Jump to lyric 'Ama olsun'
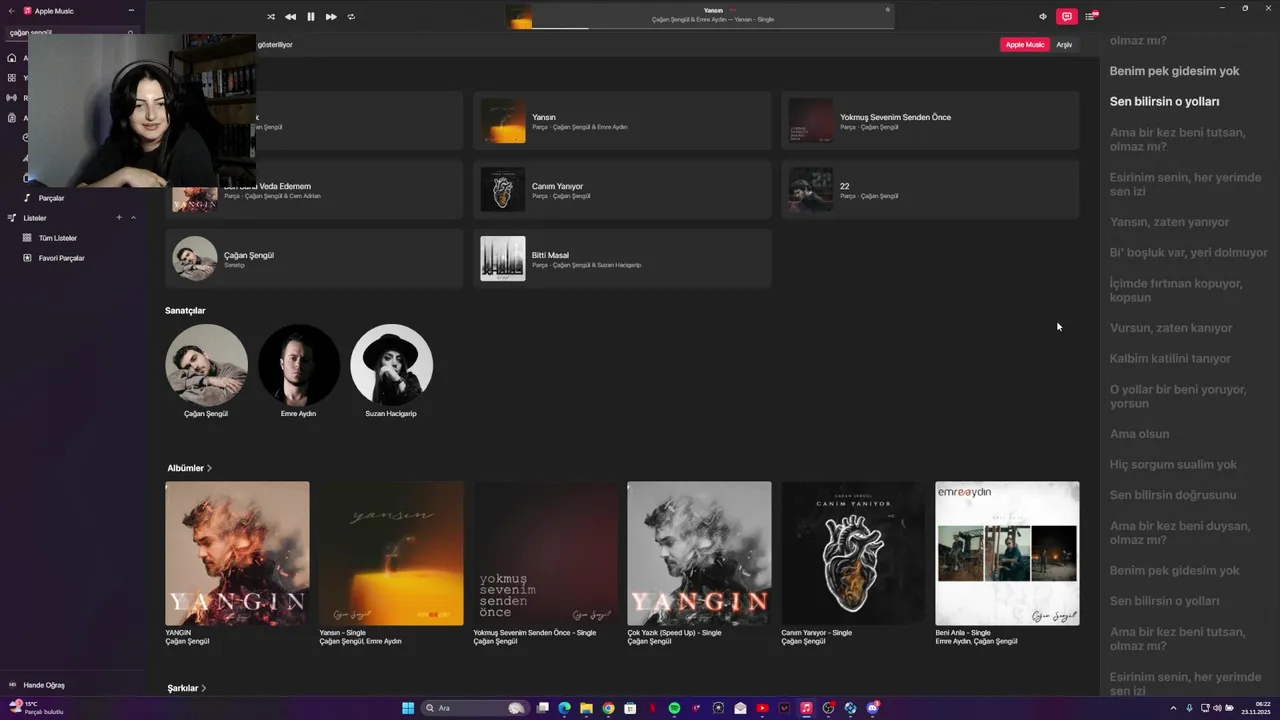 click(1139, 434)
